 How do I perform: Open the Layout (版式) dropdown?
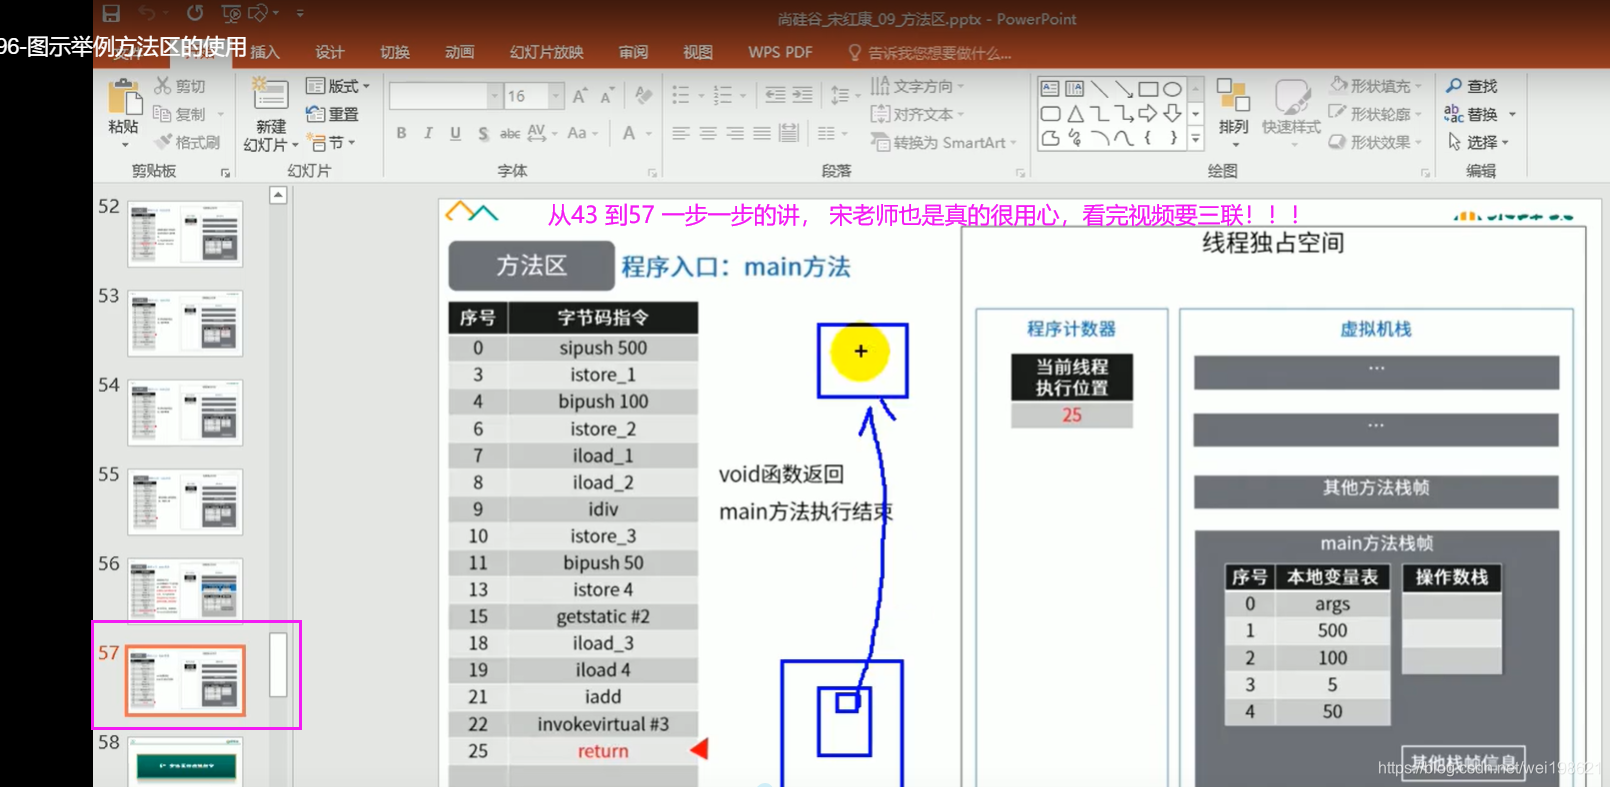(338, 86)
